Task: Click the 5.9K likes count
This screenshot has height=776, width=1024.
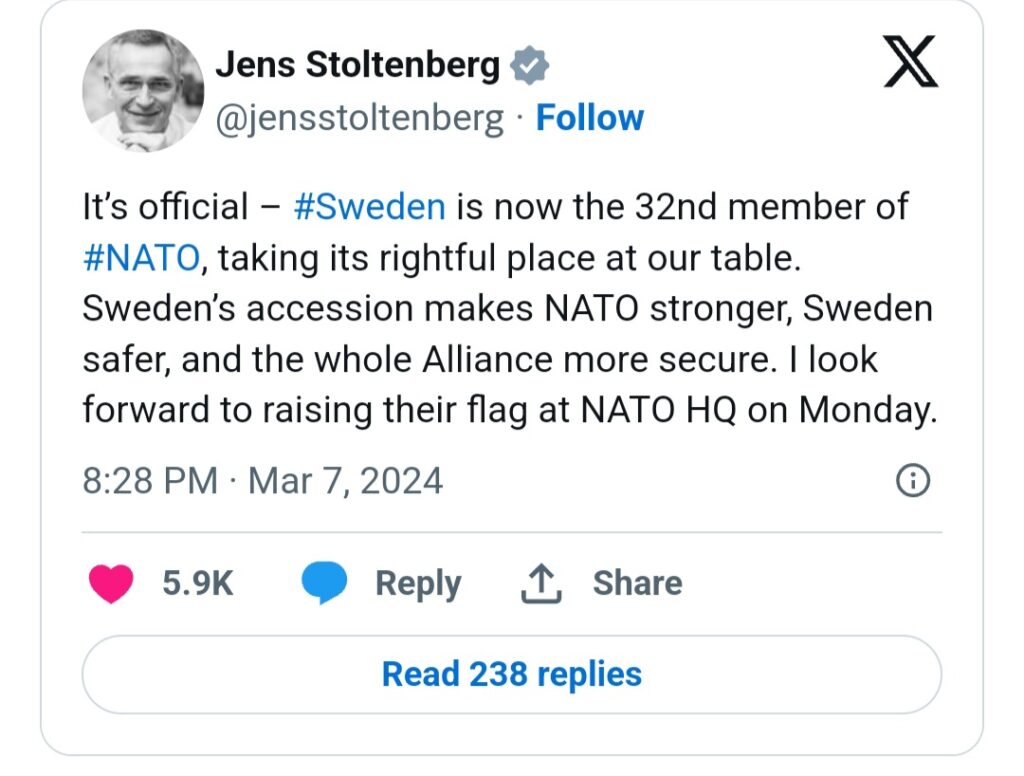Action: pyautogui.click(x=198, y=584)
